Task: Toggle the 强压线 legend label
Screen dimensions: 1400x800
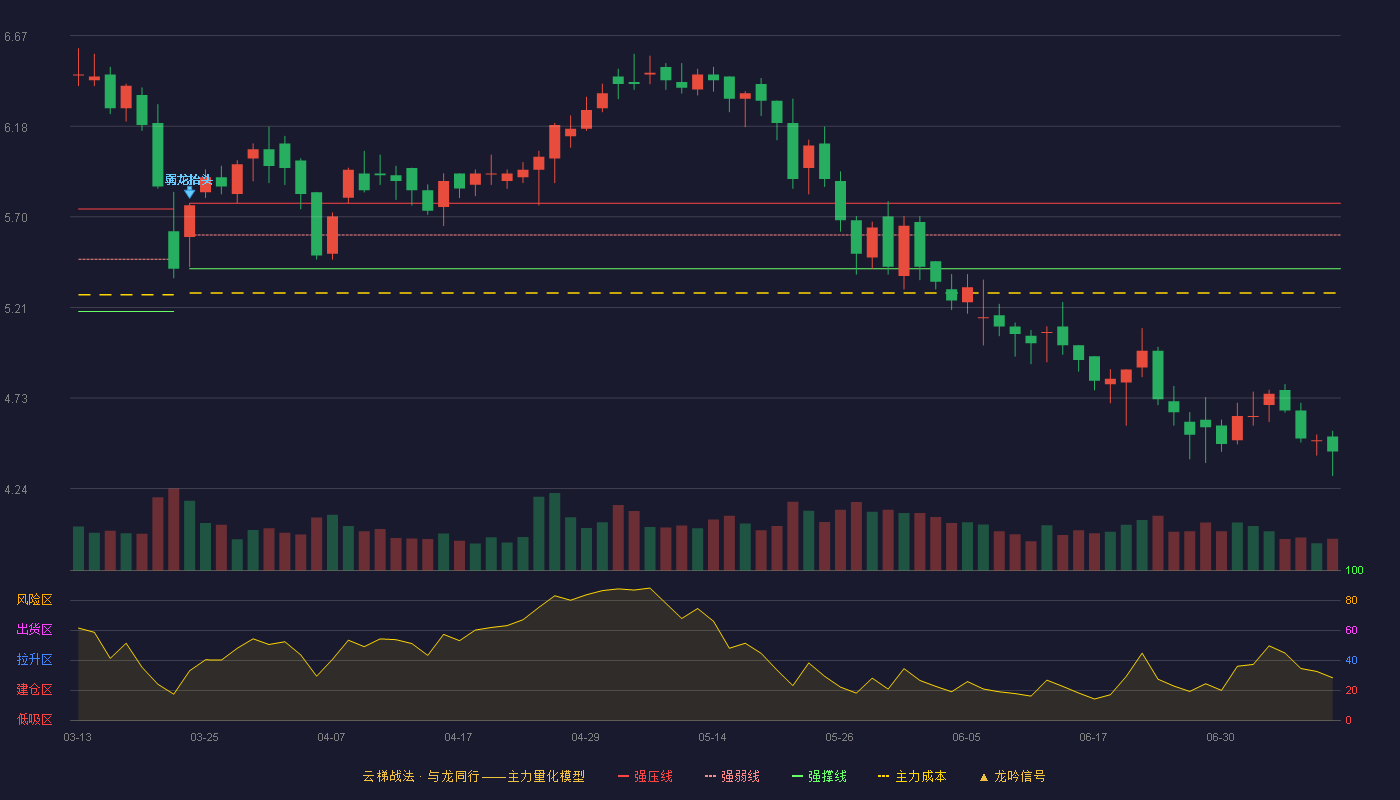Action: click(x=653, y=776)
